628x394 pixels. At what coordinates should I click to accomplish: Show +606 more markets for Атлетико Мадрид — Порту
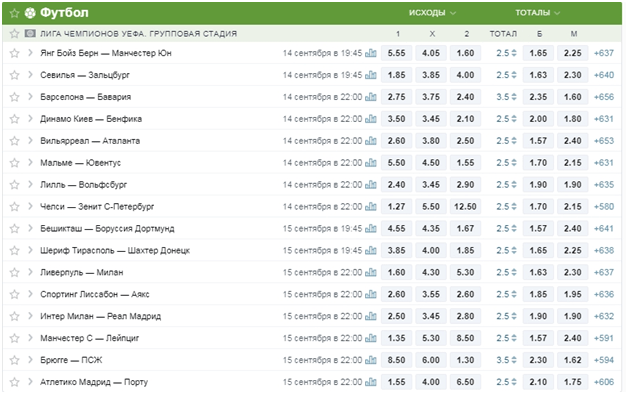(x=604, y=382)
